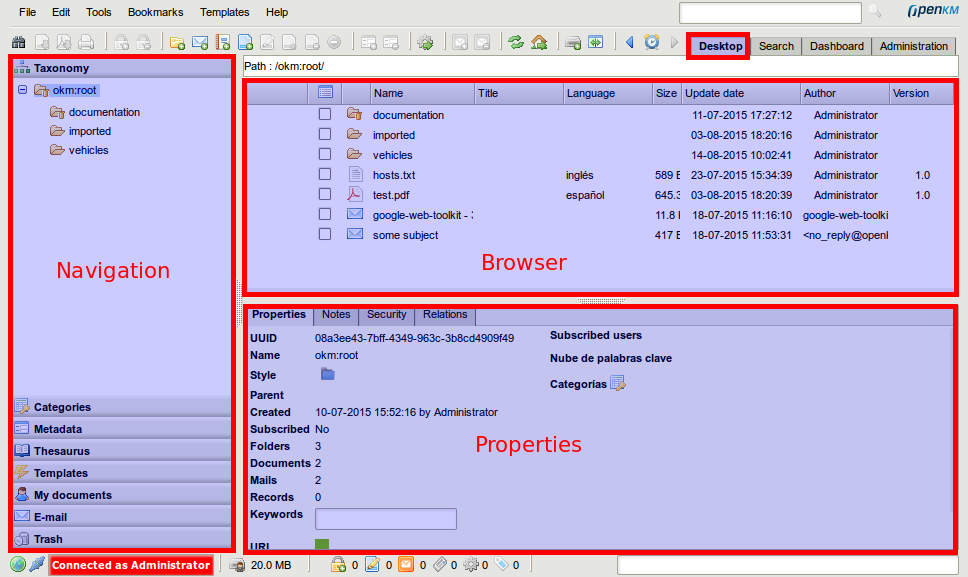Click the user quota icon beside 20.0 MB

(237, 565)
